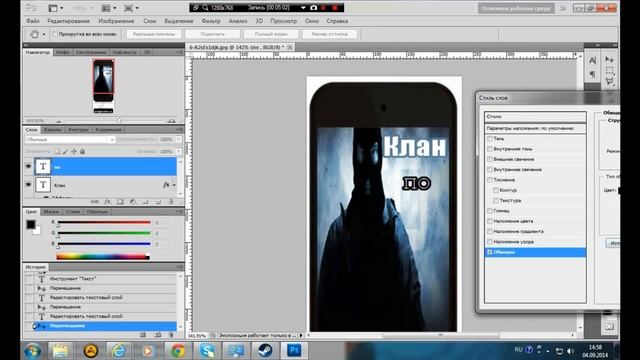Enable Прокрутка во всех окнах checkbox
Image resolution: width=640 pixels, height=360 pixels.
(x=55, y=34)
